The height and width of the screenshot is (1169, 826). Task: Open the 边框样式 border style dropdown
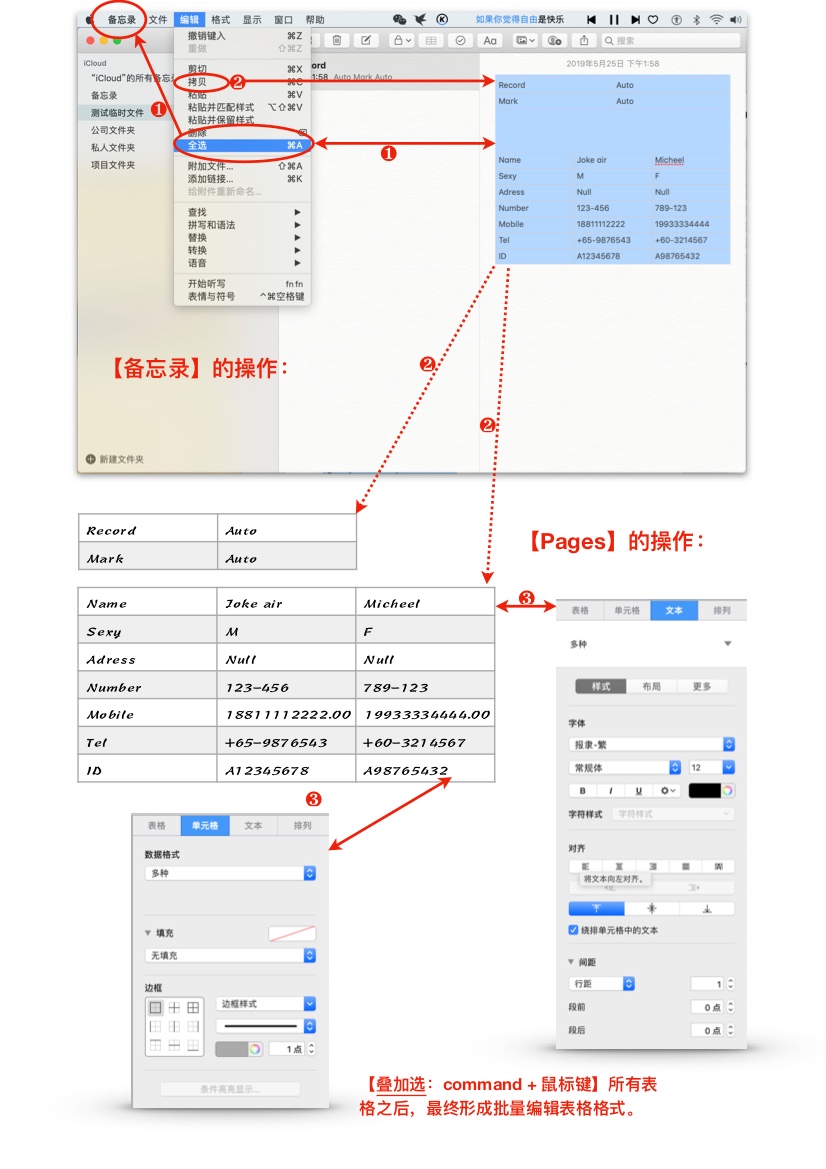click(x=266, y=1003)
